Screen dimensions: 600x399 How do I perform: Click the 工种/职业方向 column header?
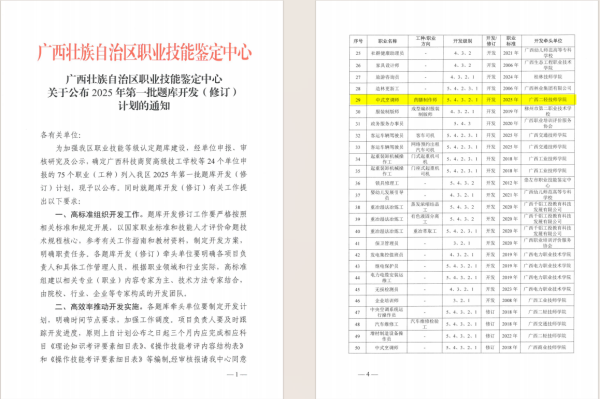[426, 41]
